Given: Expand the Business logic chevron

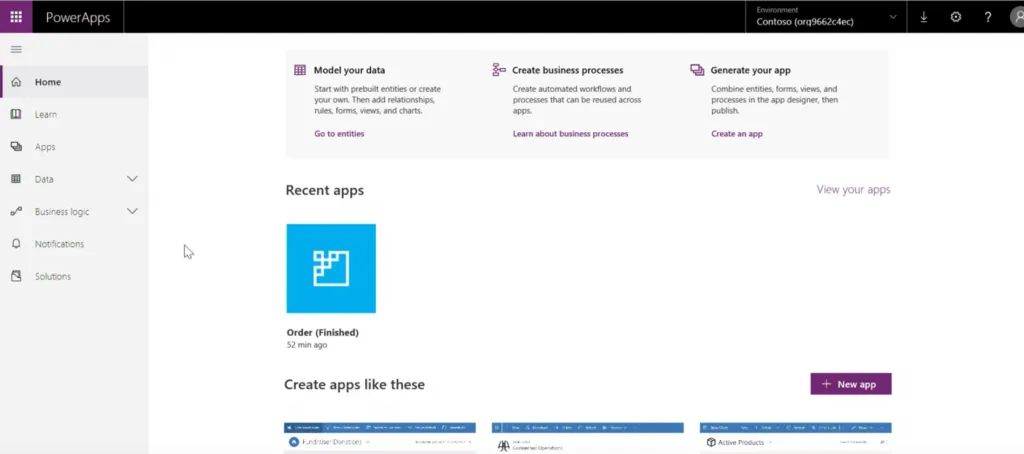Looking at the screenshot, I should tap(132, 212).
